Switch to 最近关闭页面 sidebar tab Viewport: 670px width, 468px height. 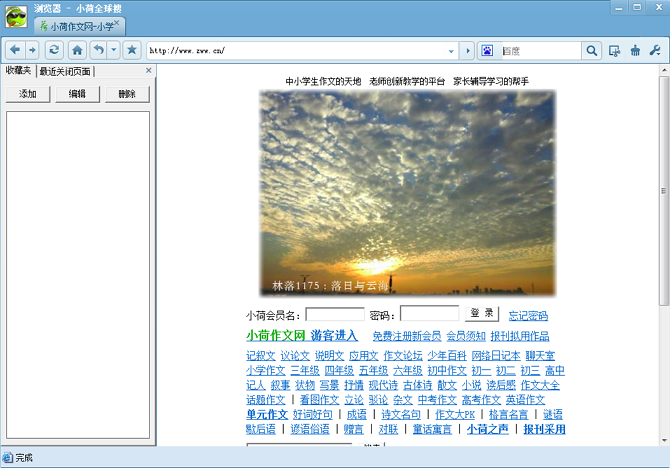tap(65, 71)
